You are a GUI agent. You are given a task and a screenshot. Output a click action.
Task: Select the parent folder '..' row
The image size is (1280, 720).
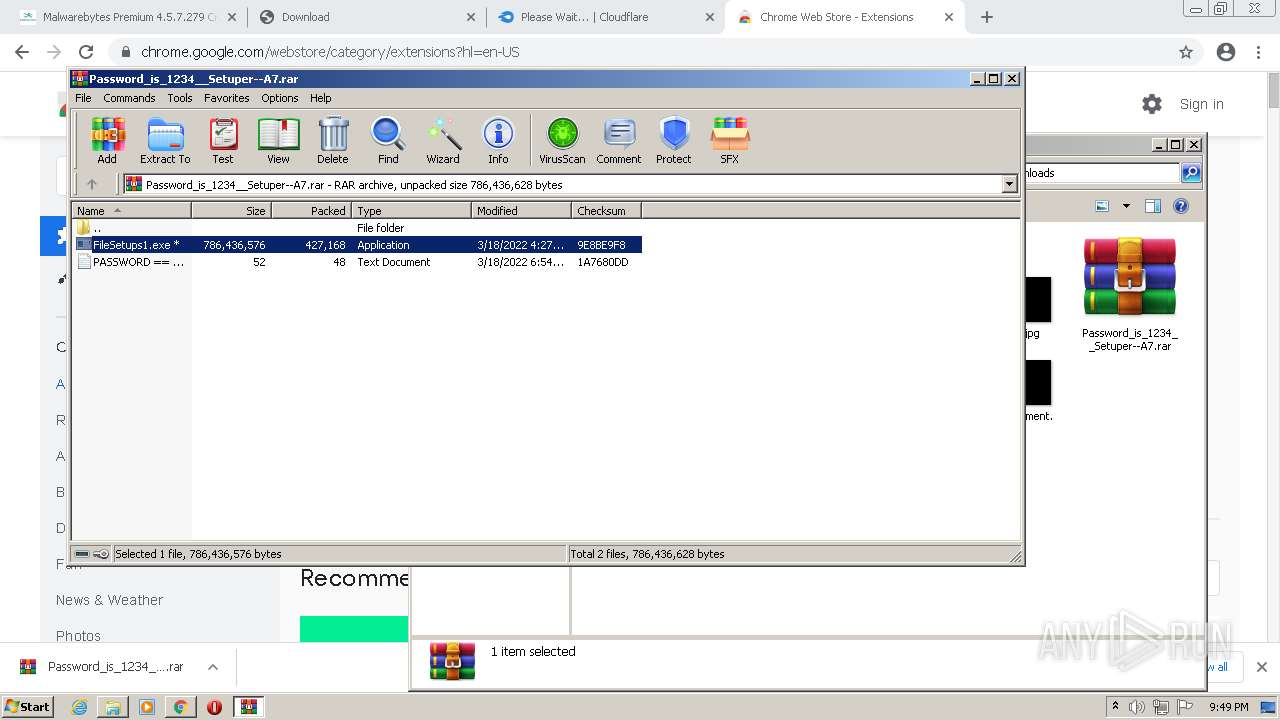click(x=357, y=228)
